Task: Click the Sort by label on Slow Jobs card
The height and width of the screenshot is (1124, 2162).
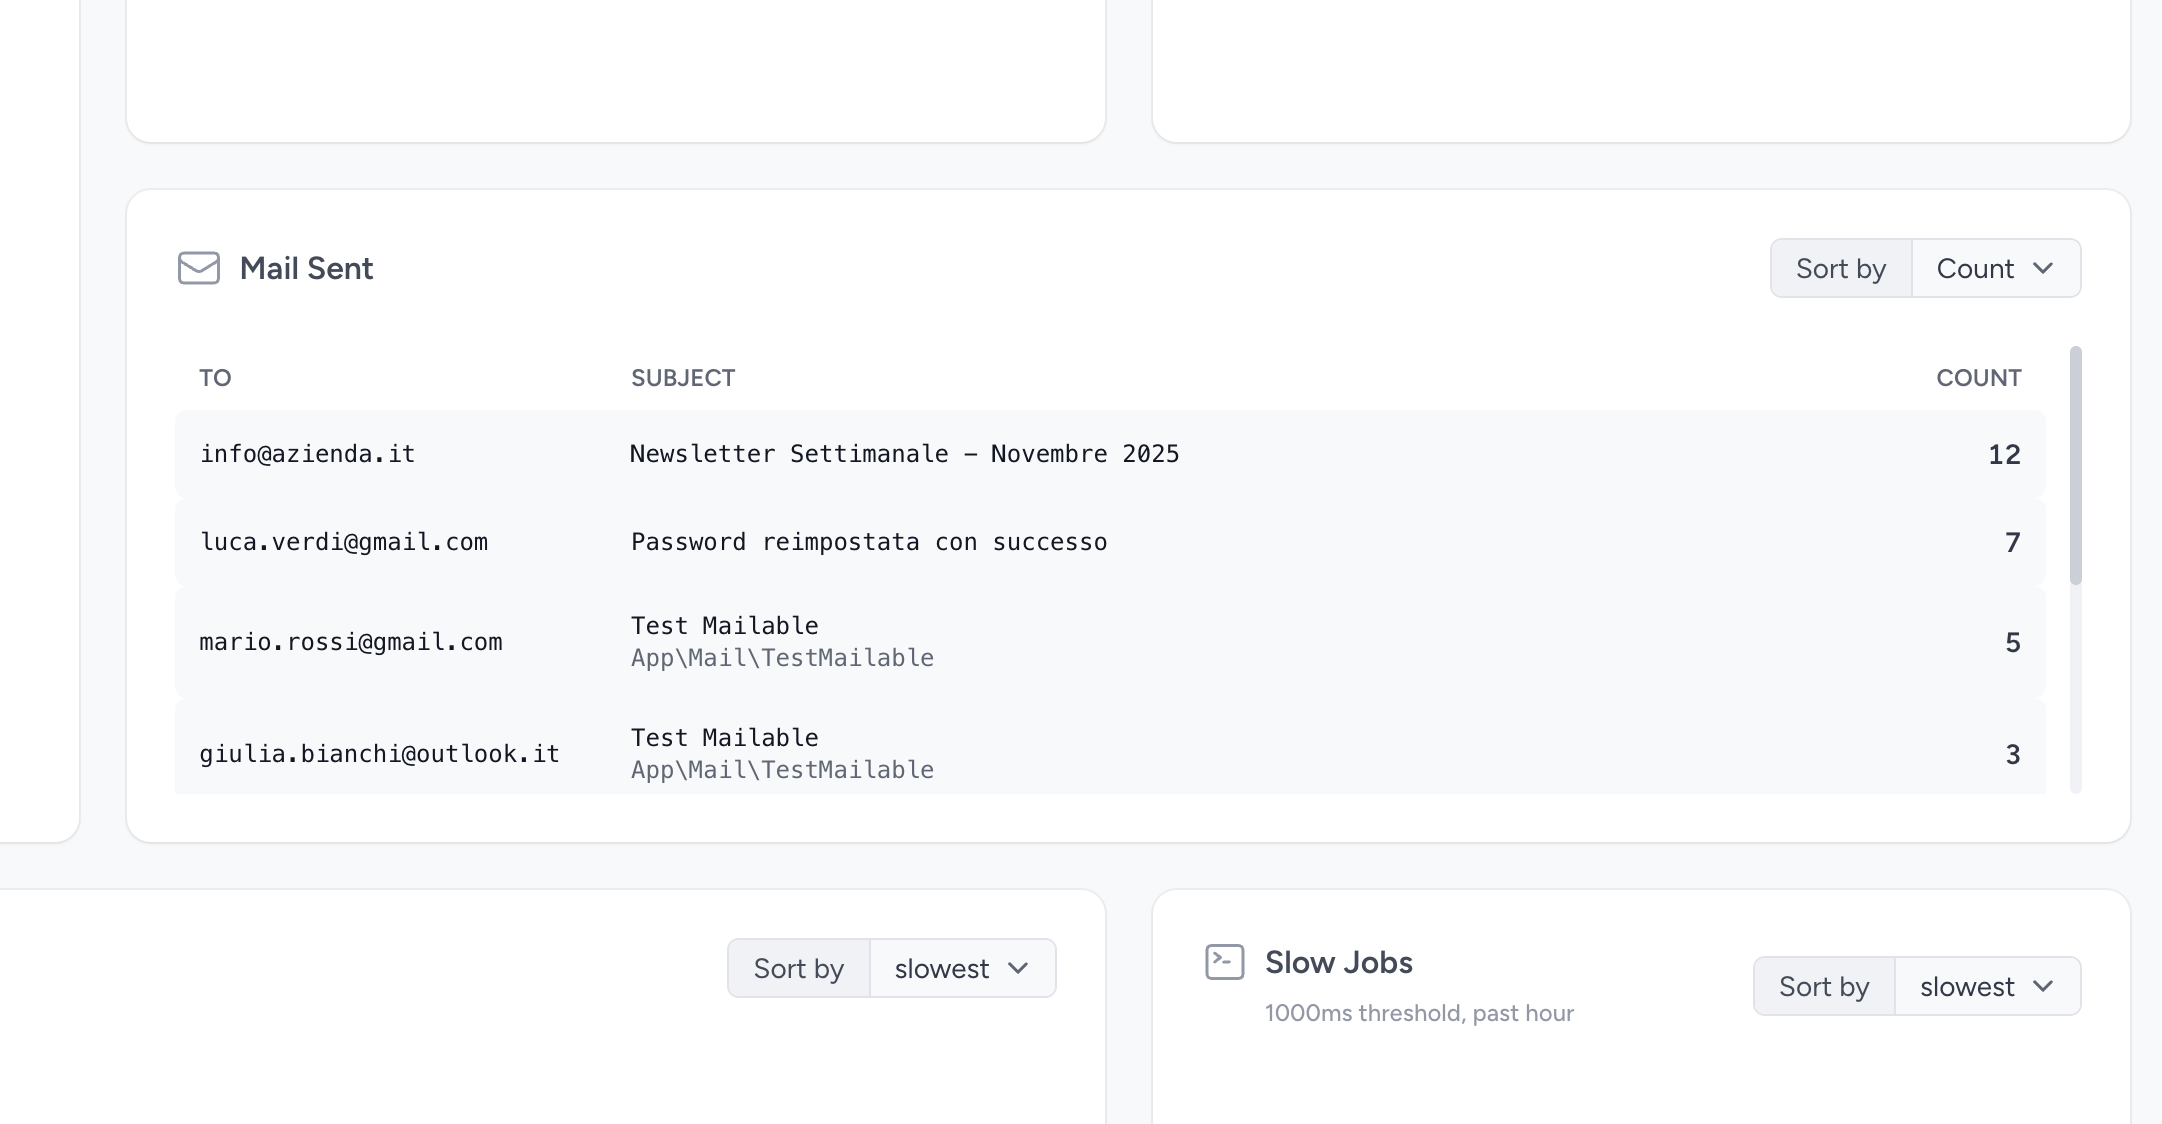Action: (1824, 986)
